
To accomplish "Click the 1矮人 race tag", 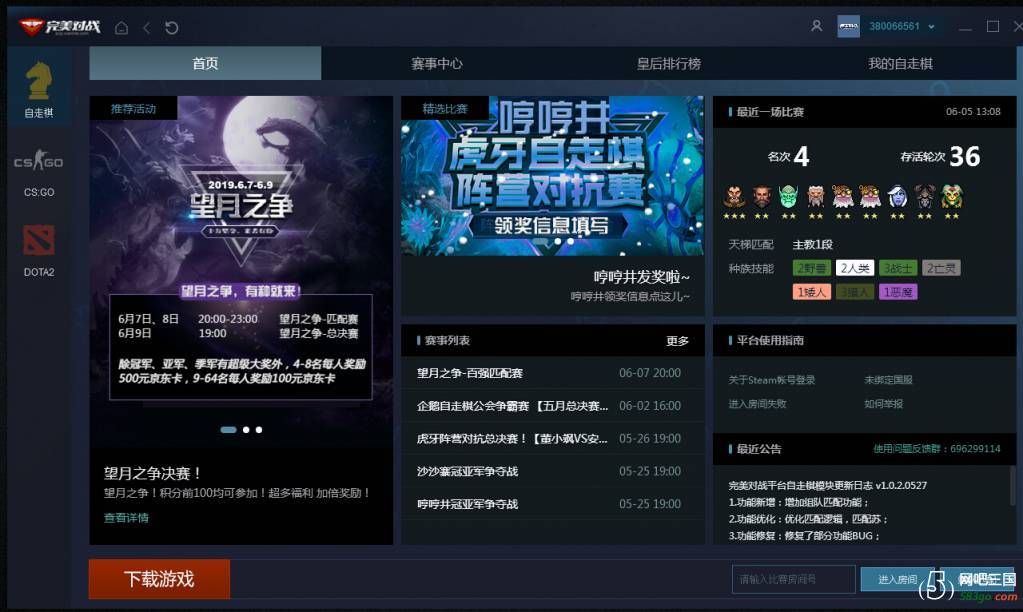I will 812,292.
